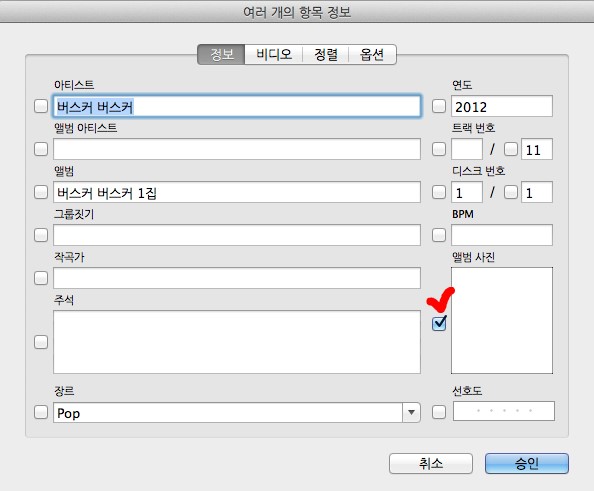
Task: Tick the 앨범 아티스트 checkbox
Action: tap(41, 149)
